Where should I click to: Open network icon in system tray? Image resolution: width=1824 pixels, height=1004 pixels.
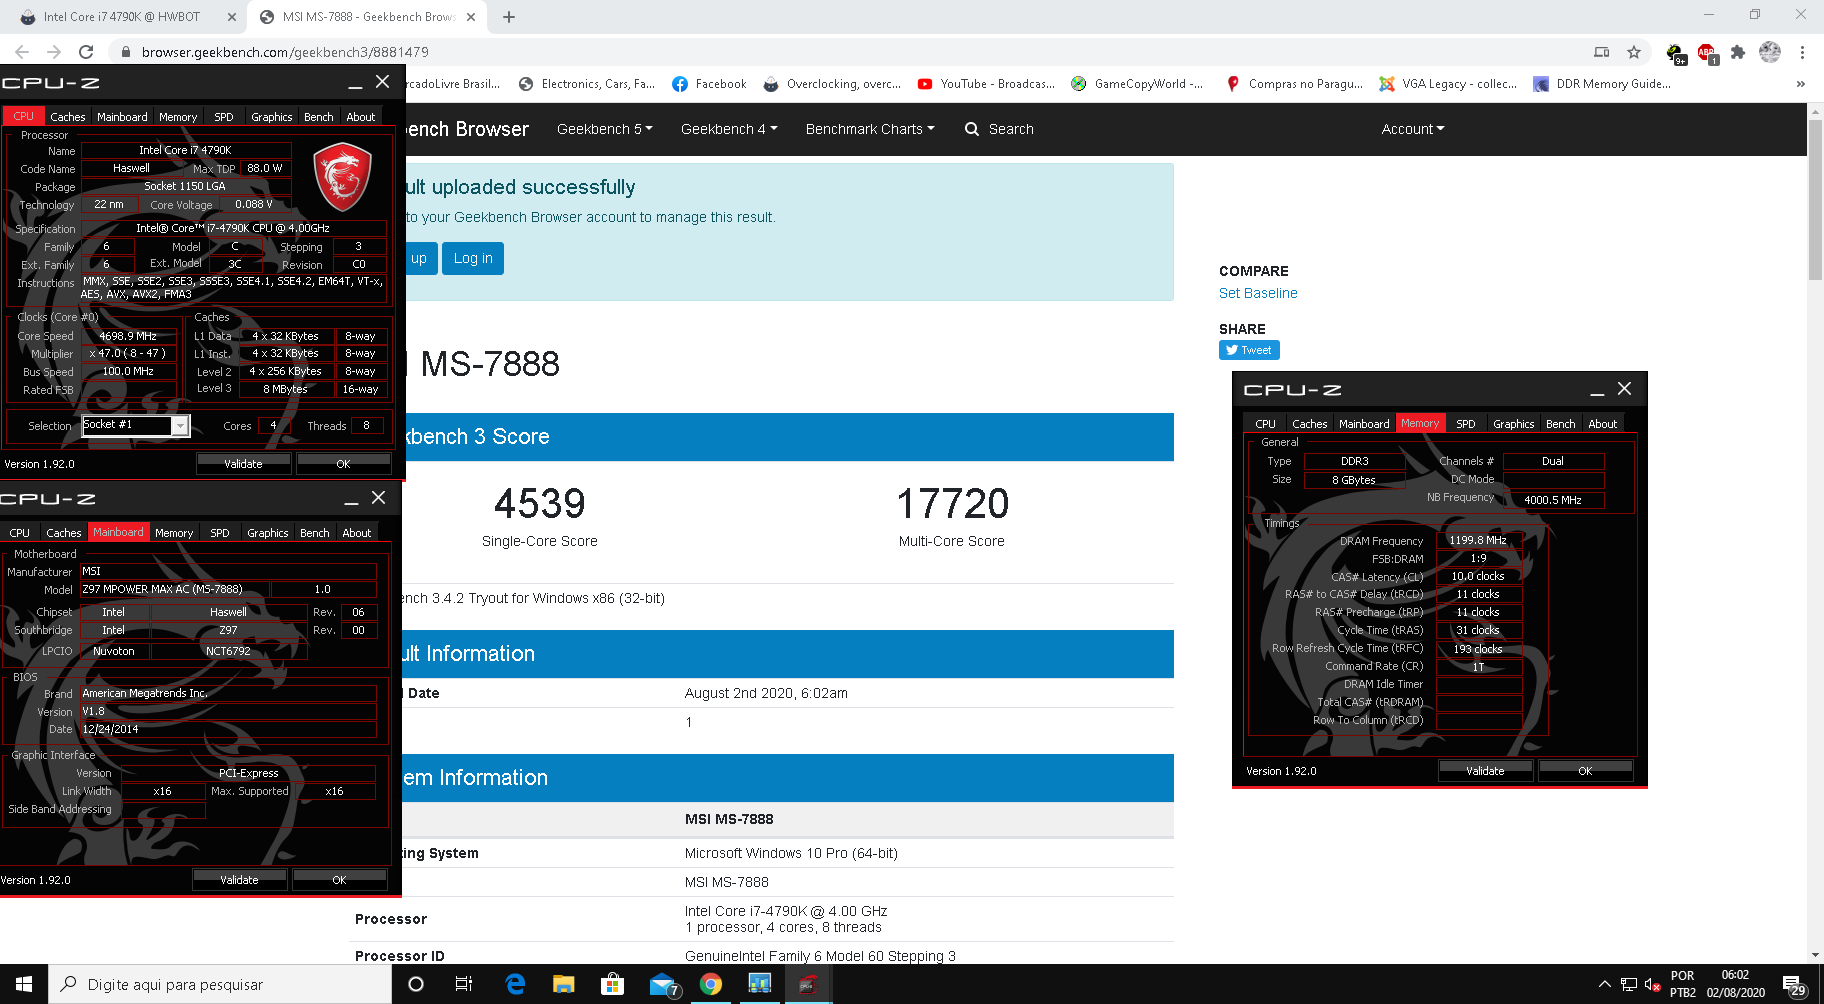coord(1629,985)
